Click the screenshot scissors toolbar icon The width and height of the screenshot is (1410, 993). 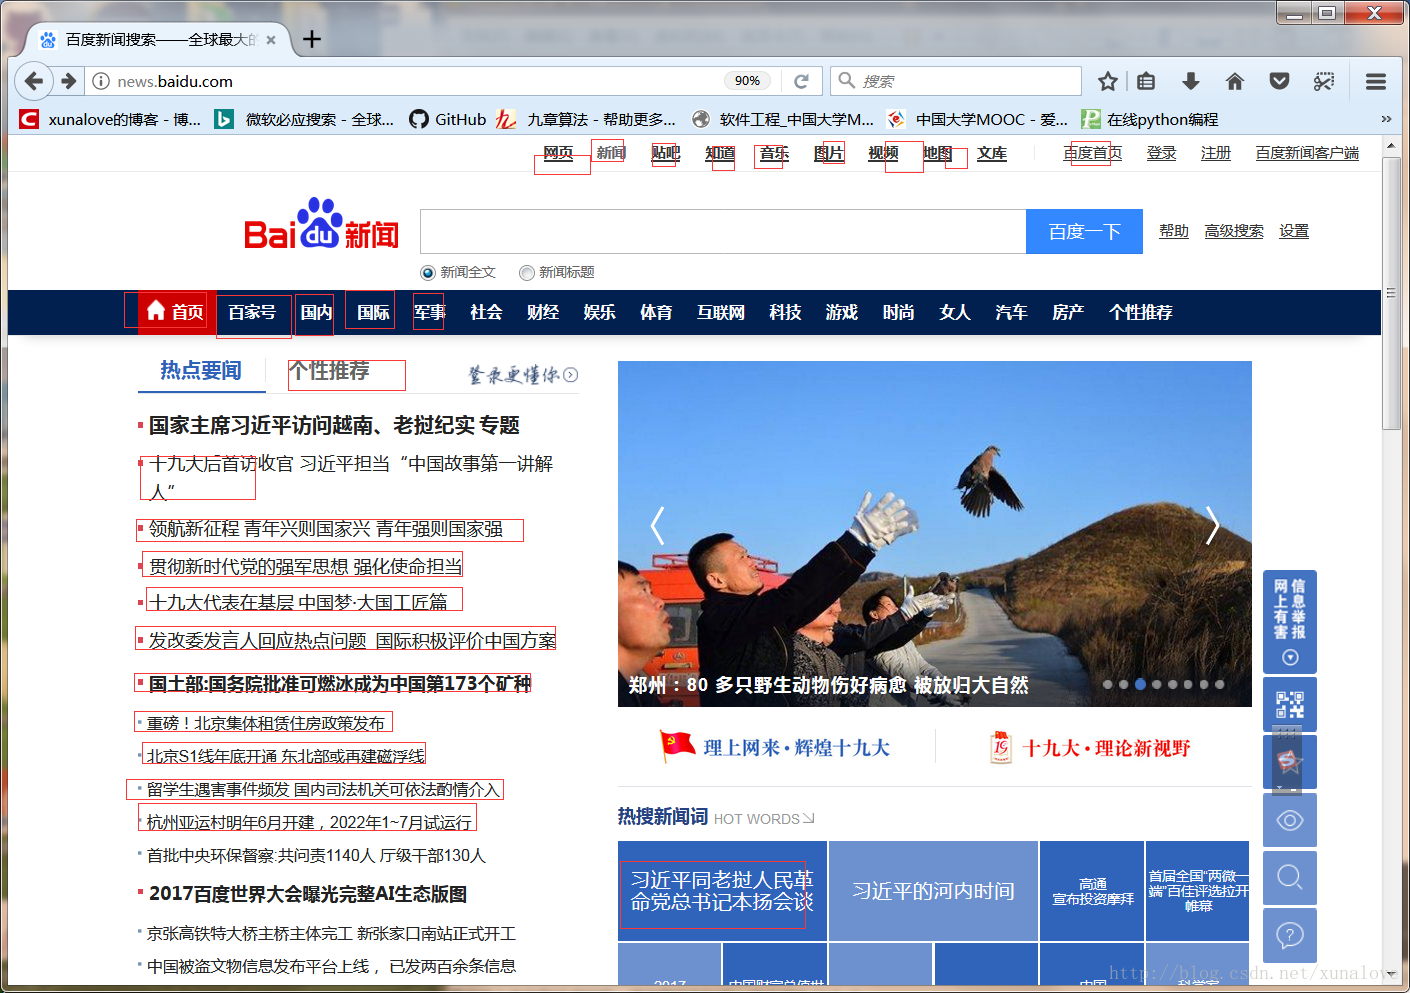point(1324,81)
